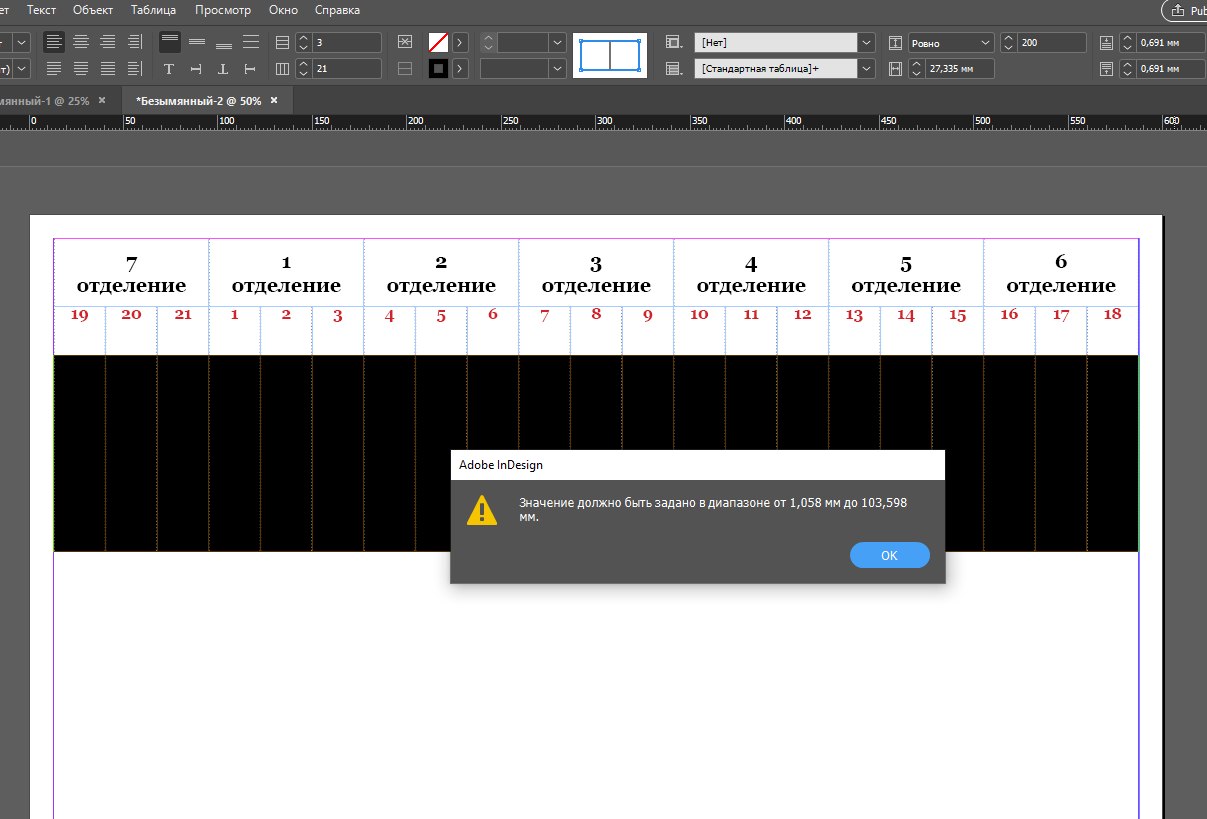Expand the Ровно row height dropdown
This screenshot has width=1207, height=819.
(x=985, y=43)
